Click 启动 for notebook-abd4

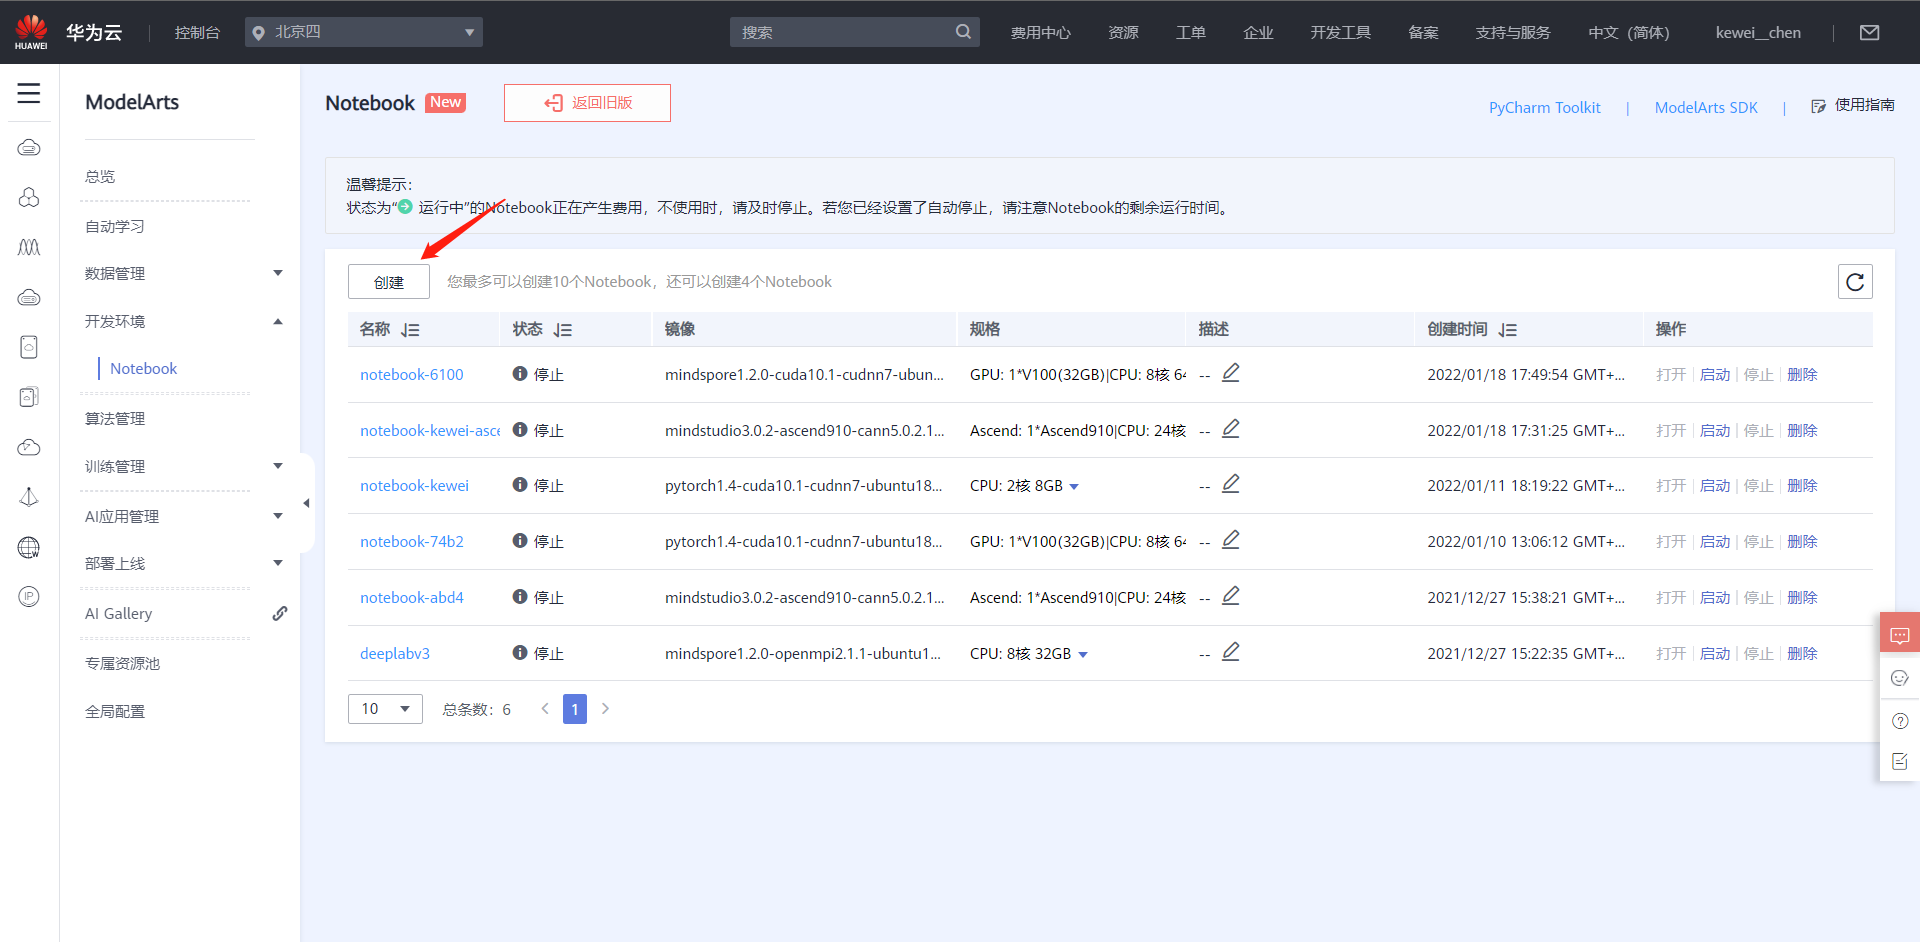[x=1715, y=597]
